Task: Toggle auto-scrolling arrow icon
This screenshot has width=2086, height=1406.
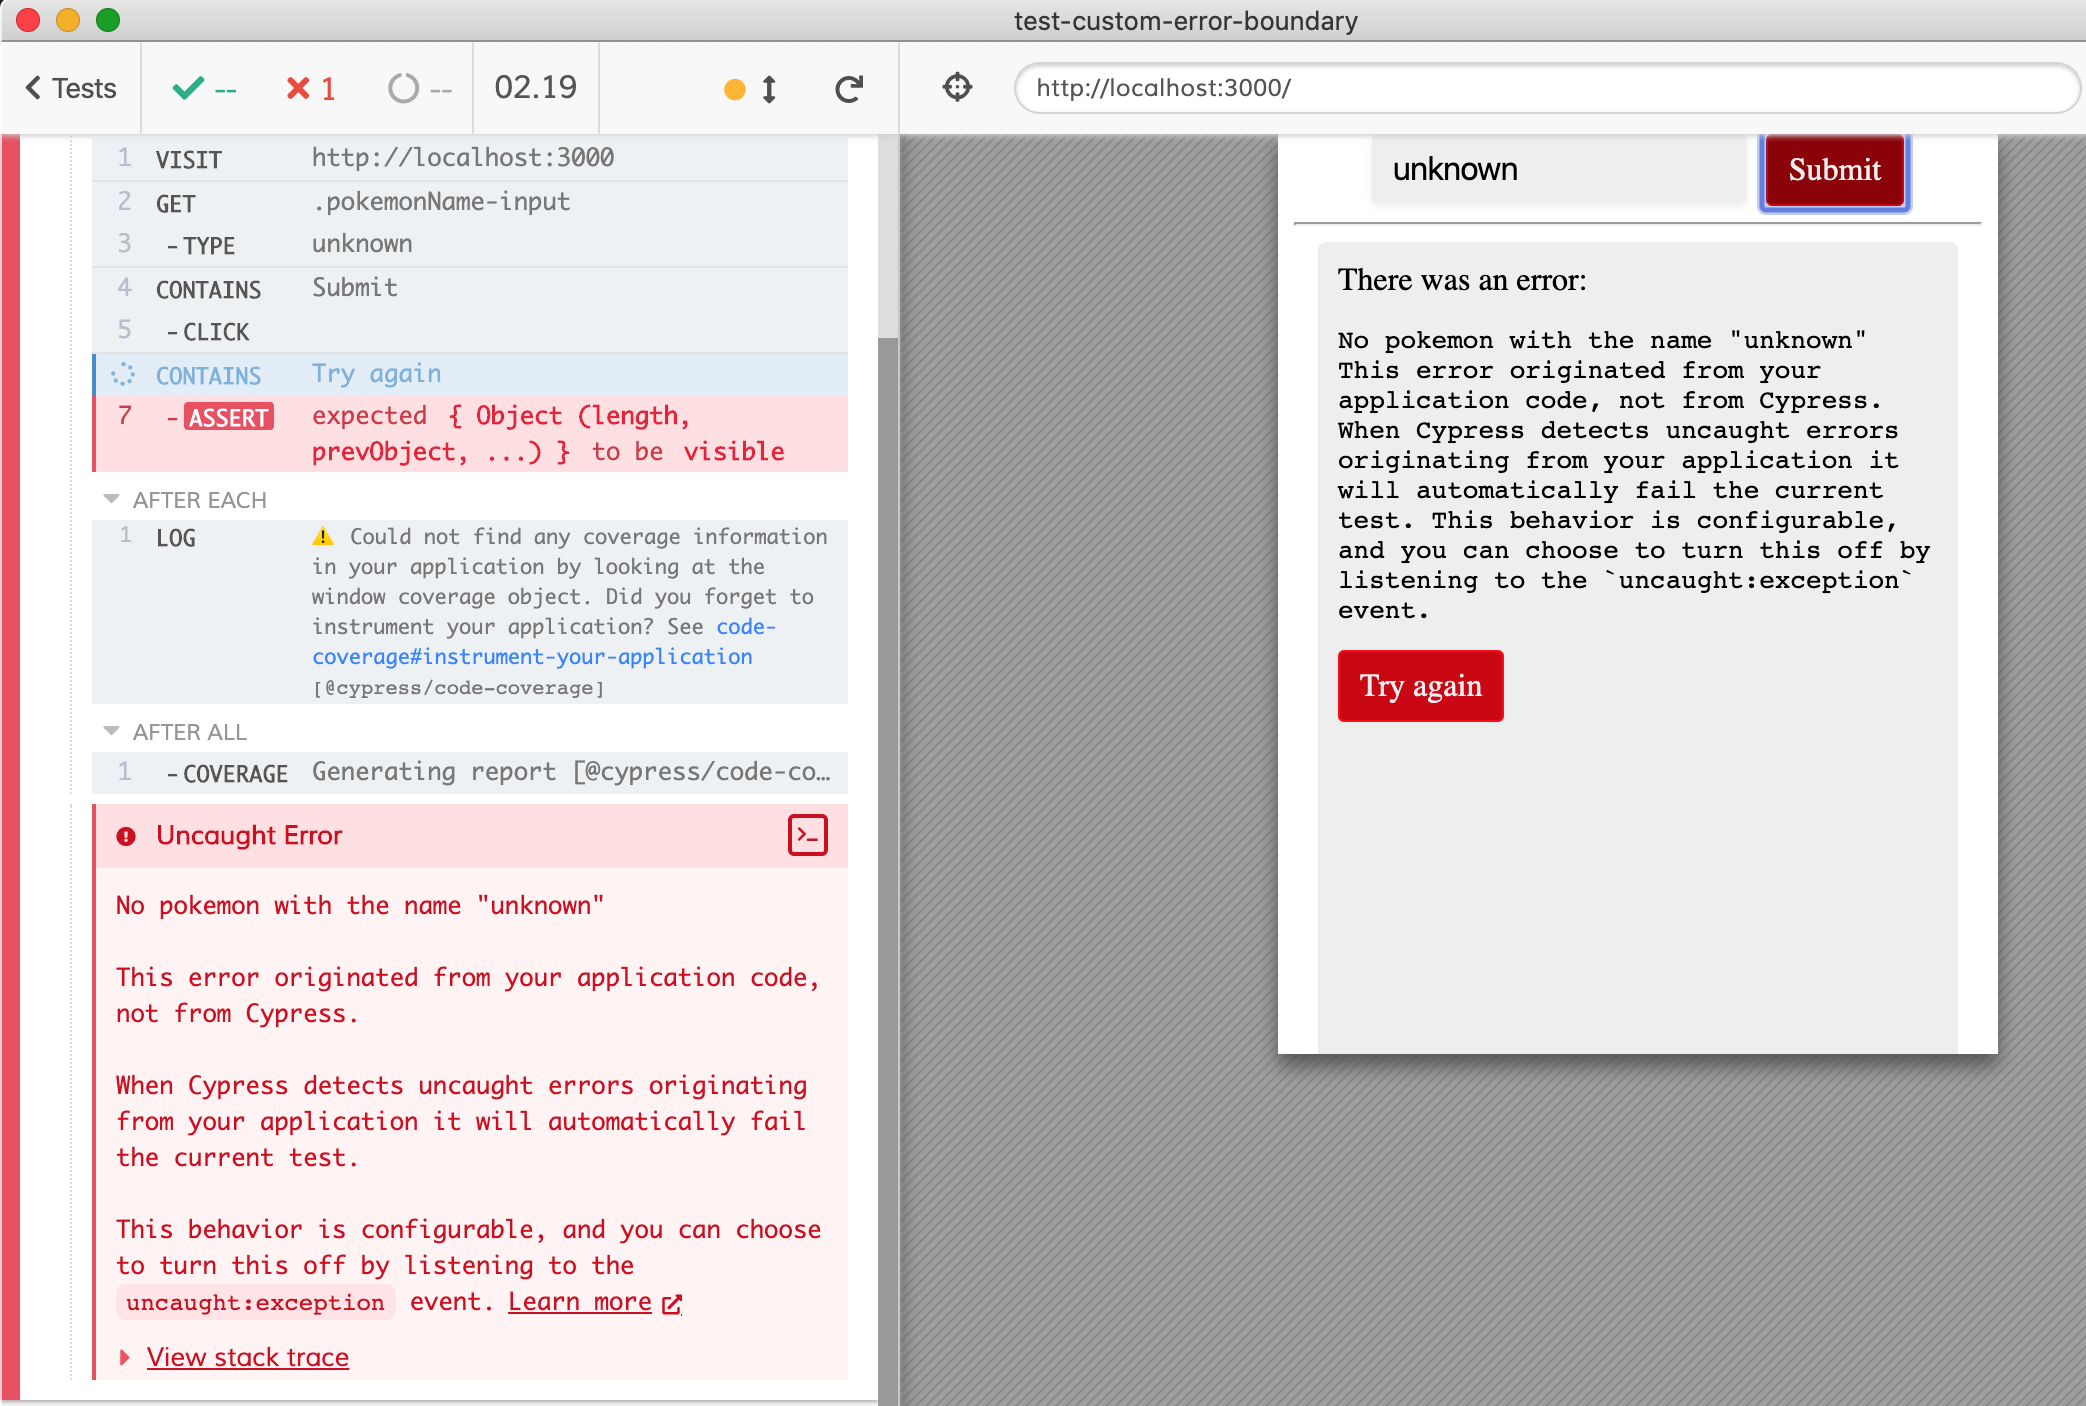Action: coord(769,89)
